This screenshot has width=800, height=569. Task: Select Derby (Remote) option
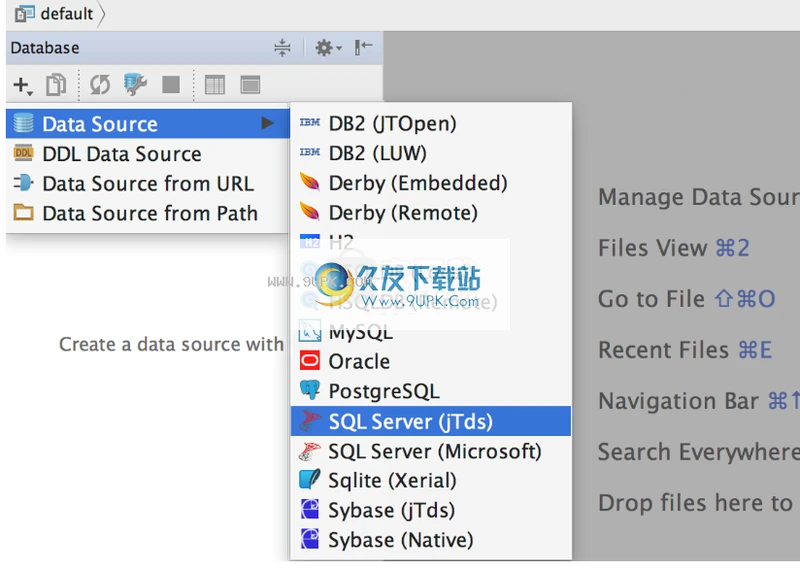point(431,212)
